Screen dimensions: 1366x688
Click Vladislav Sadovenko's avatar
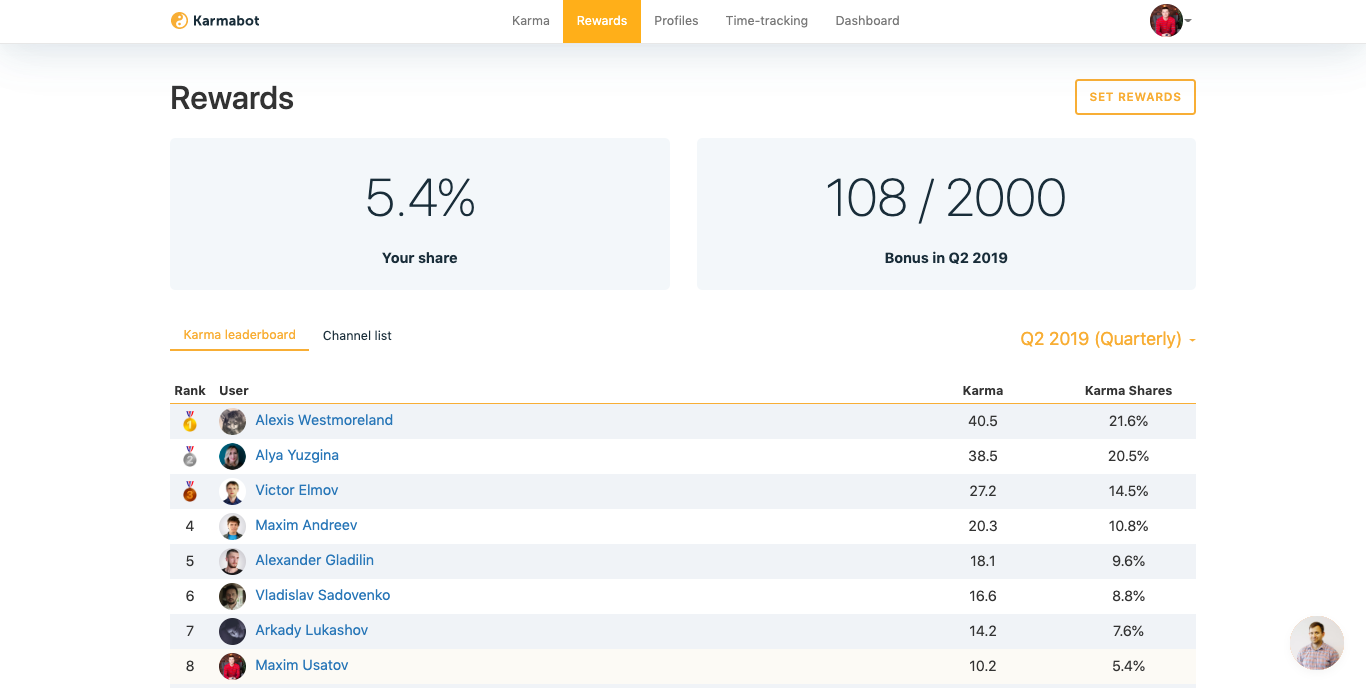tap(232, 596)
